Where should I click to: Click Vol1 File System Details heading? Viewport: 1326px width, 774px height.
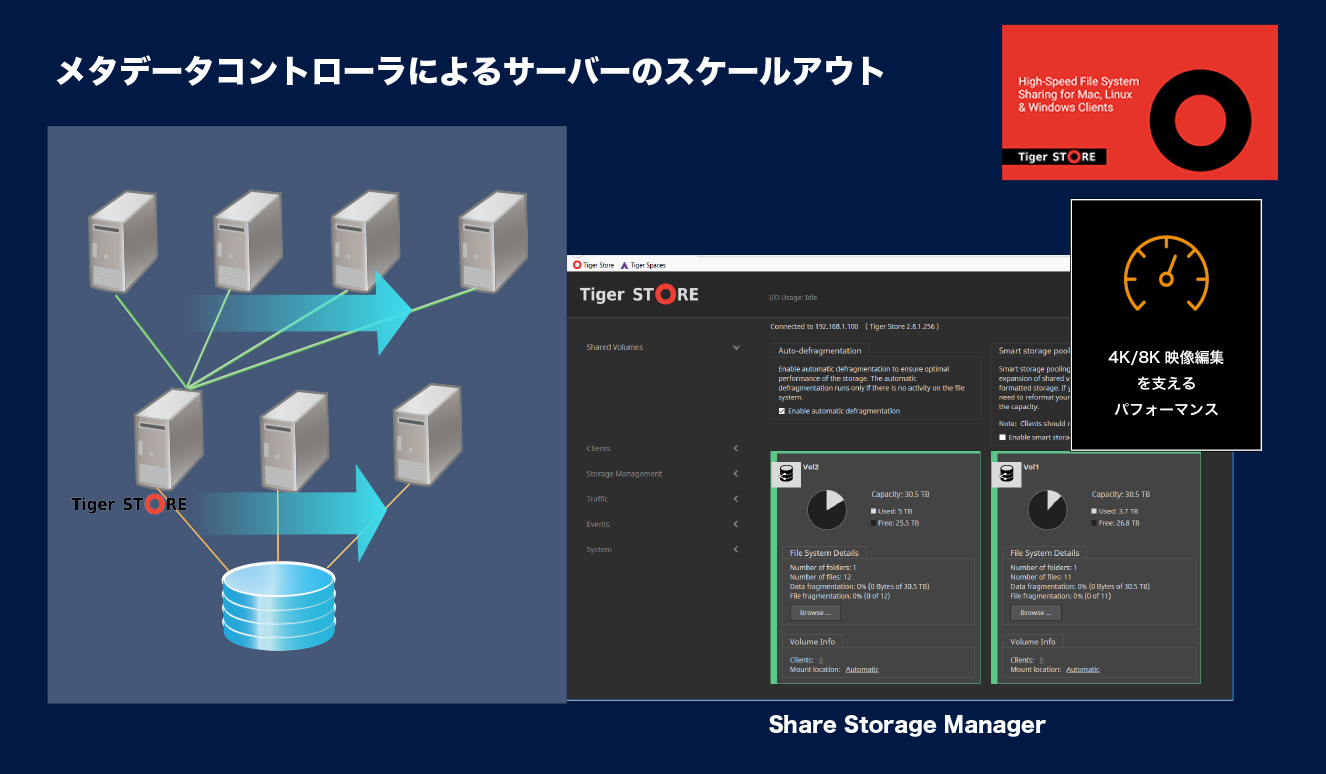tap(1044, 552)
